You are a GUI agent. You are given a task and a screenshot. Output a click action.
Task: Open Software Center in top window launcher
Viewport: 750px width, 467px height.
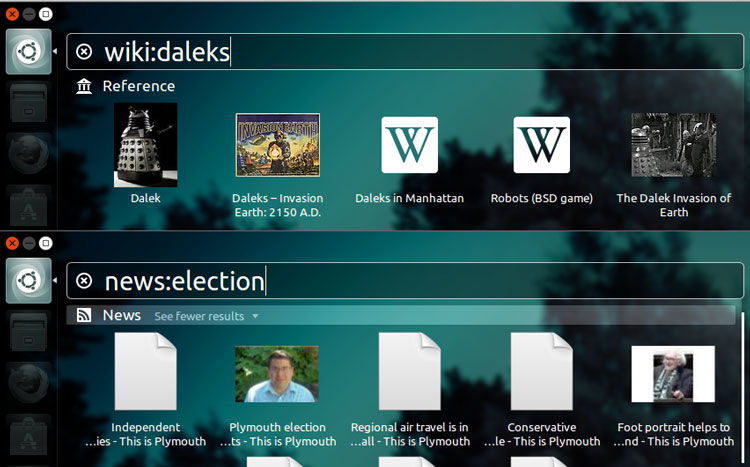click(x=29, y=206)
